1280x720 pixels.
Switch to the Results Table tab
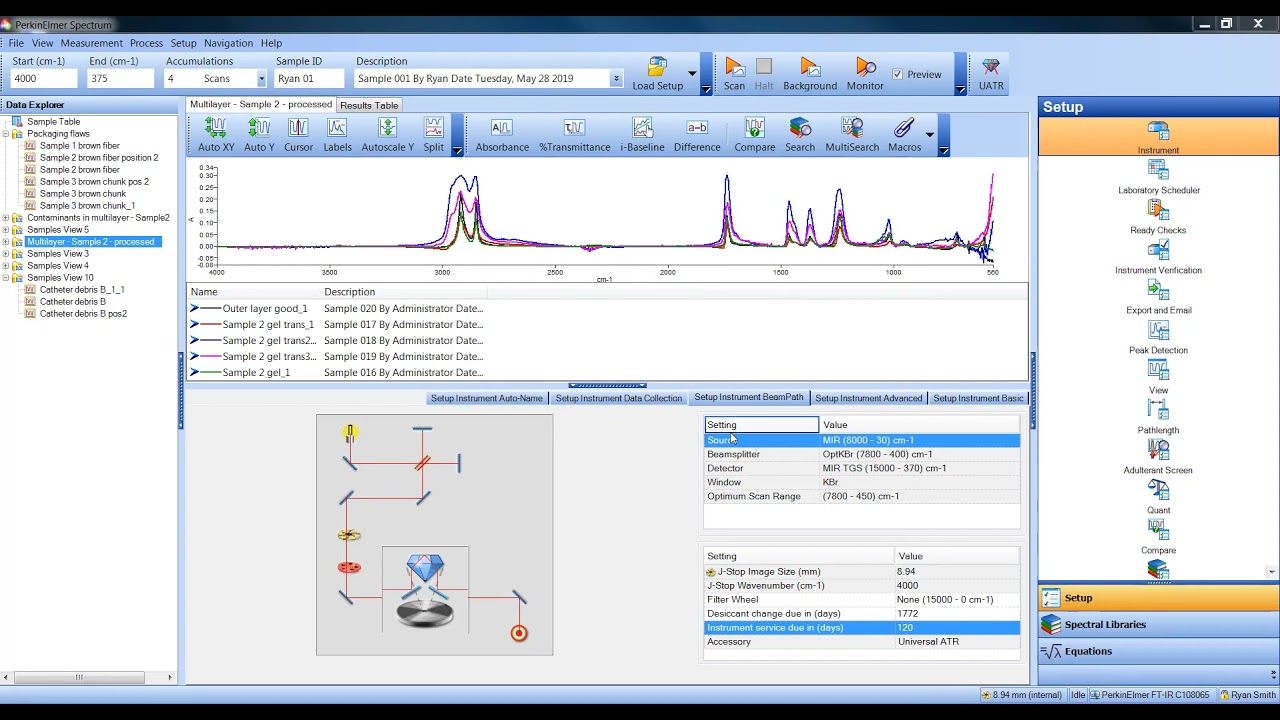(x=369, y=105)
